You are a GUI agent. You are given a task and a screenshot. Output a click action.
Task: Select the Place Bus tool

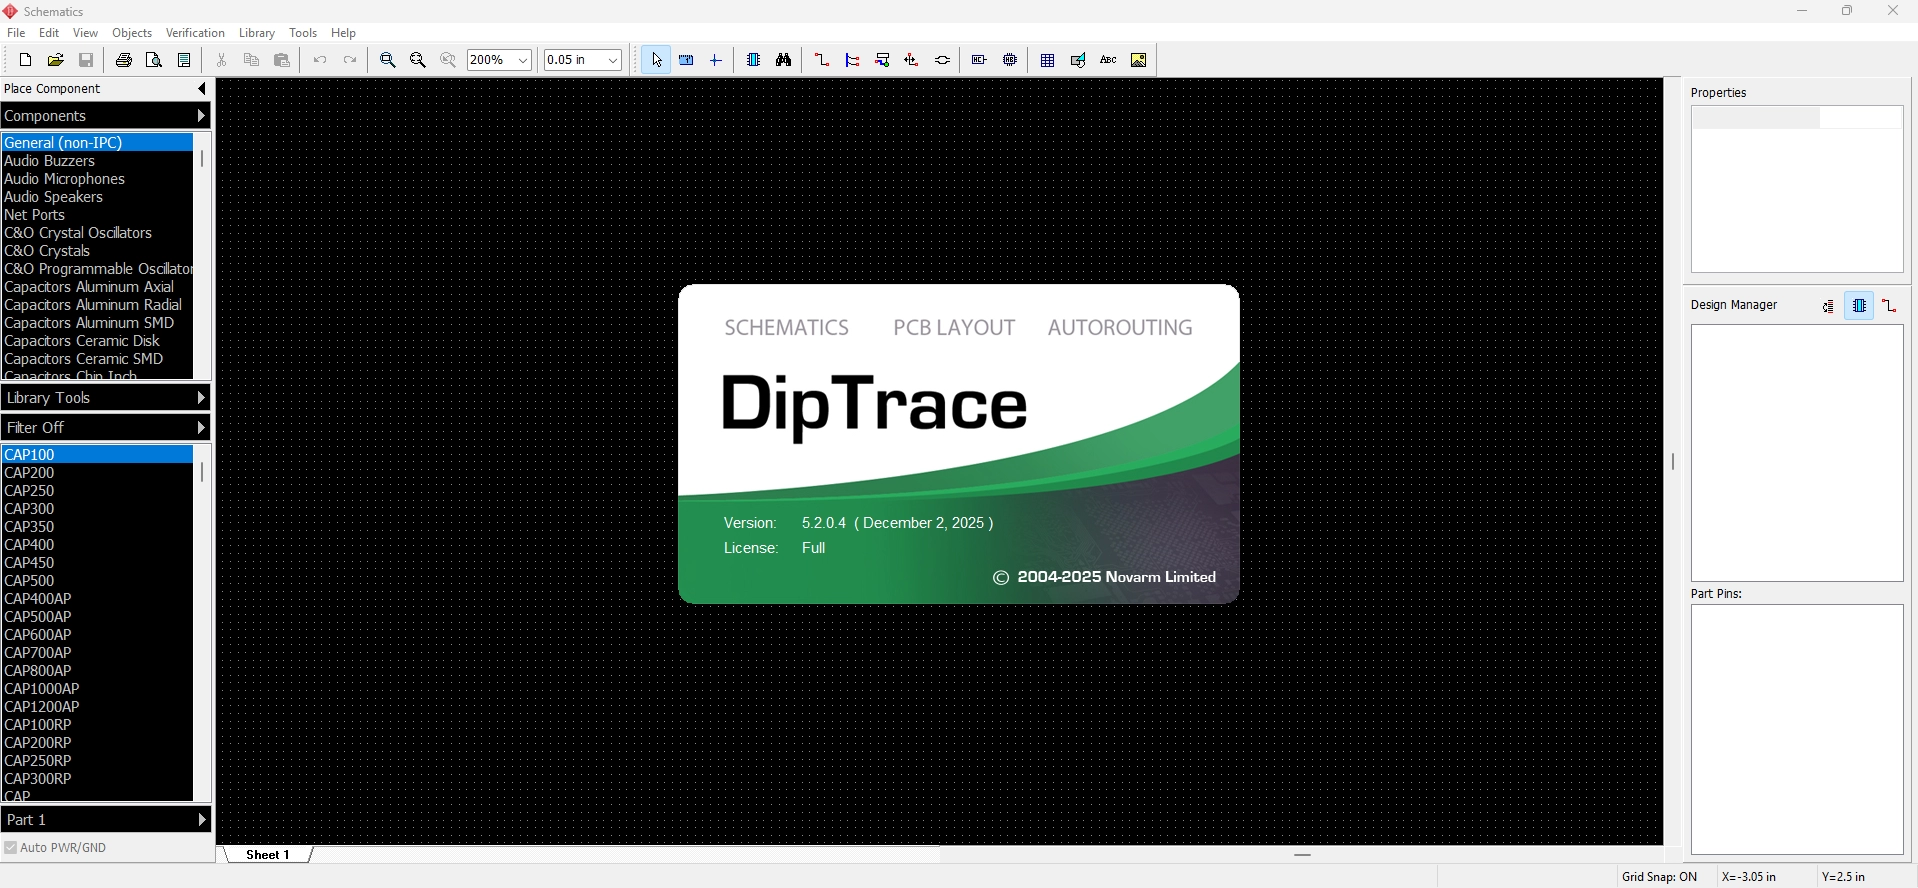852,60
